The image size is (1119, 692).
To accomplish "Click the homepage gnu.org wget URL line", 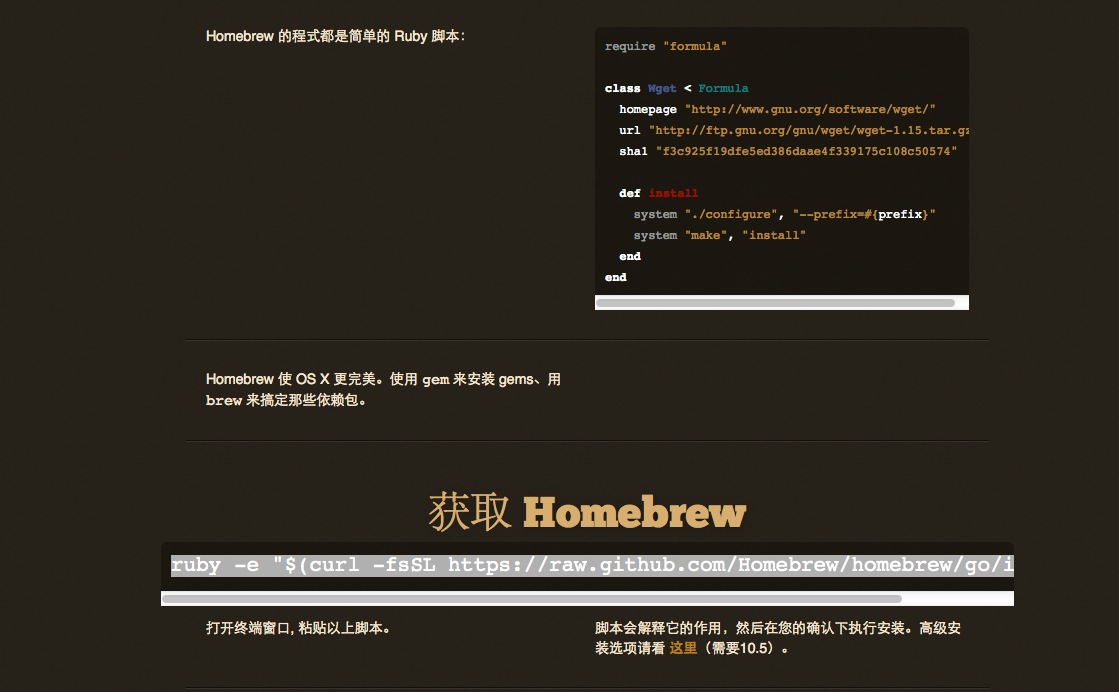I will point(777,109).
